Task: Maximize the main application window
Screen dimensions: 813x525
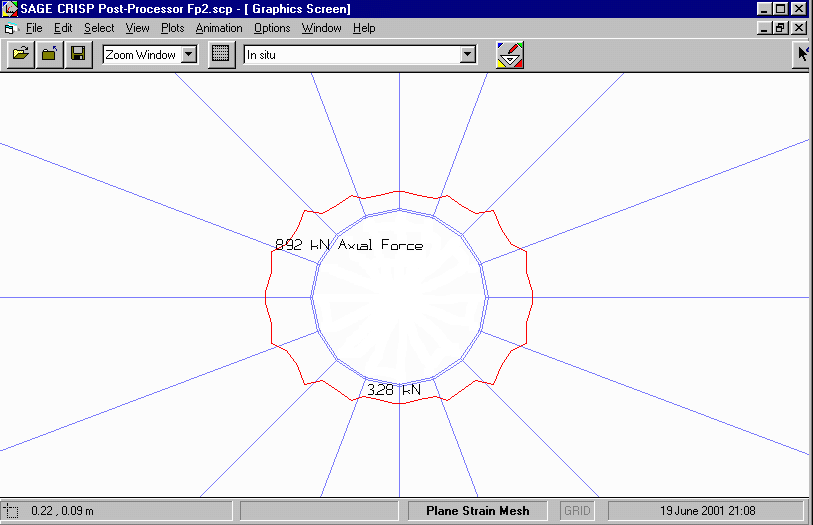Action: click(x=780, y=9)
